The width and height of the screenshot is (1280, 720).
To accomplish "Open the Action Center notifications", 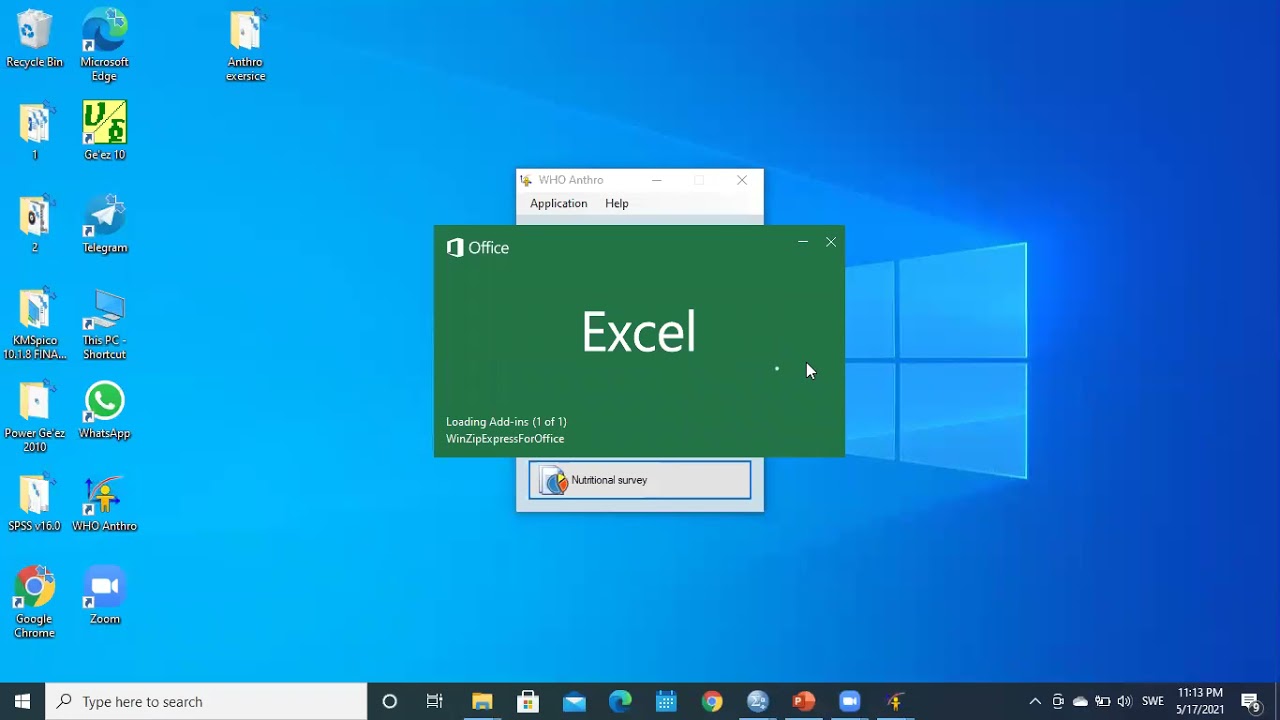I will (1250, 701).
